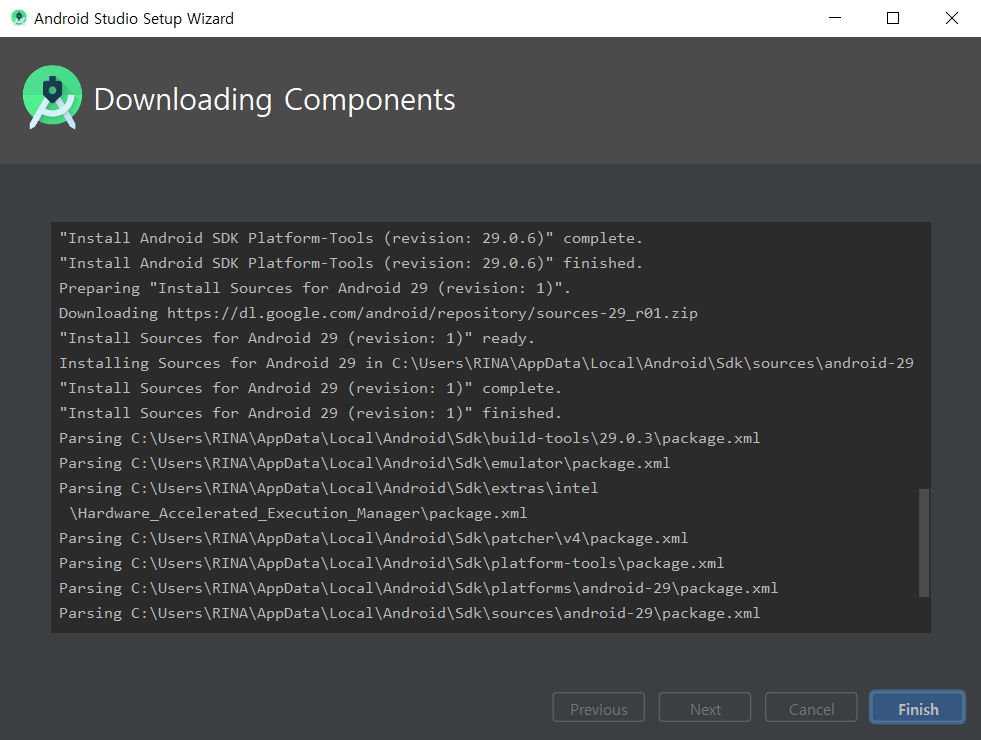Click the line "Installing Sources for Android 29 in C:\Users\RINA..."
The height and width of the screenshot is (740, 981).
coord(486,363)
